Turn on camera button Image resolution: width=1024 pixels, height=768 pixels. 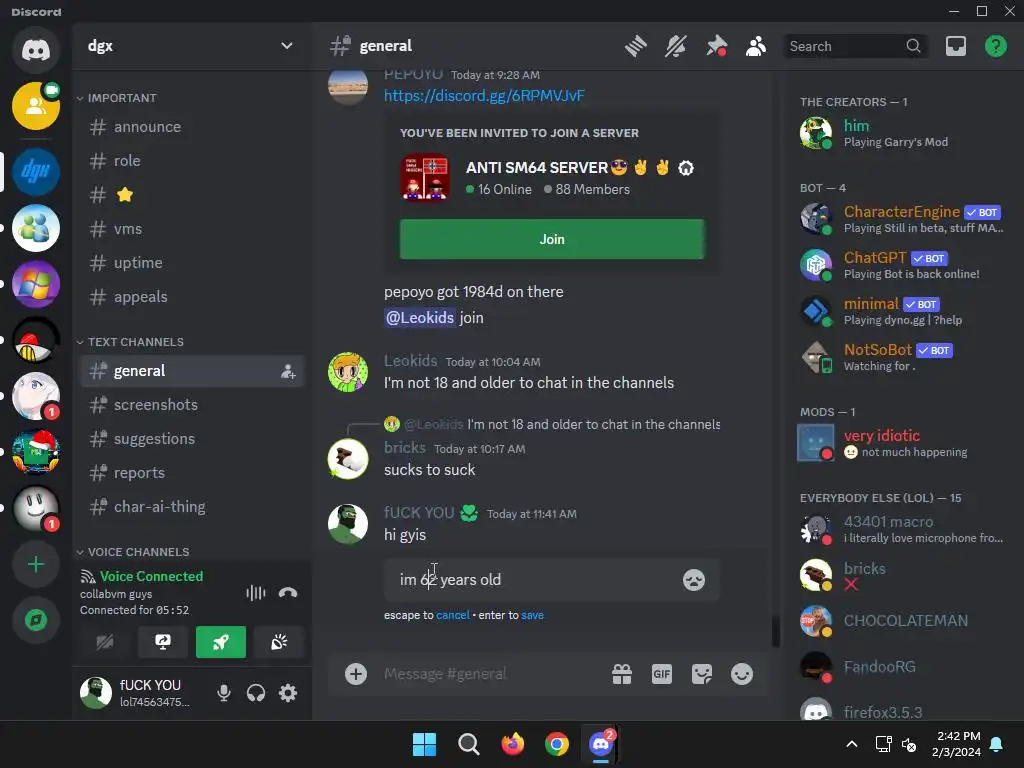pos(104,643)
